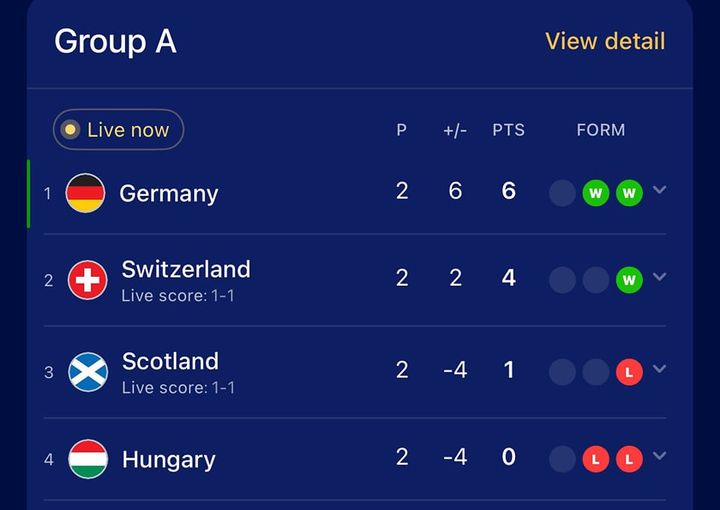Click the PTS column header
The height and width of the screenshot is (510, 720).
coord(508,130)
